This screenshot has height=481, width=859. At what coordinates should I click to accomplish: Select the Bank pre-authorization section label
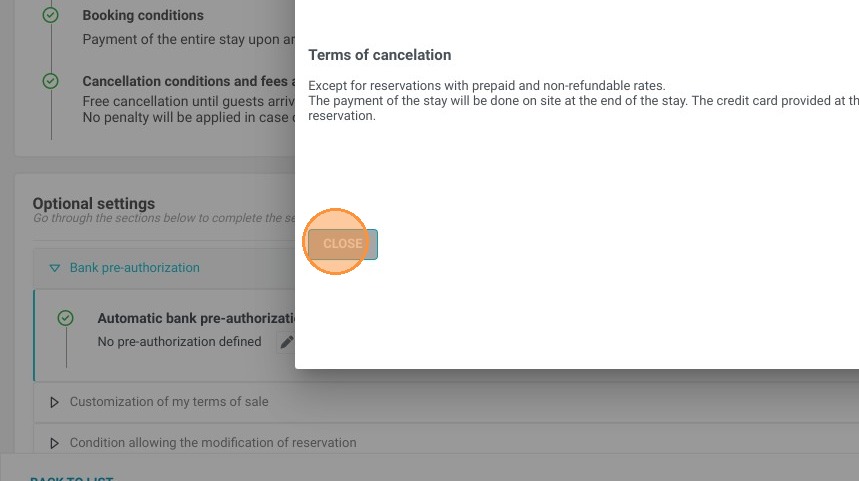click(x=135, y=268)
